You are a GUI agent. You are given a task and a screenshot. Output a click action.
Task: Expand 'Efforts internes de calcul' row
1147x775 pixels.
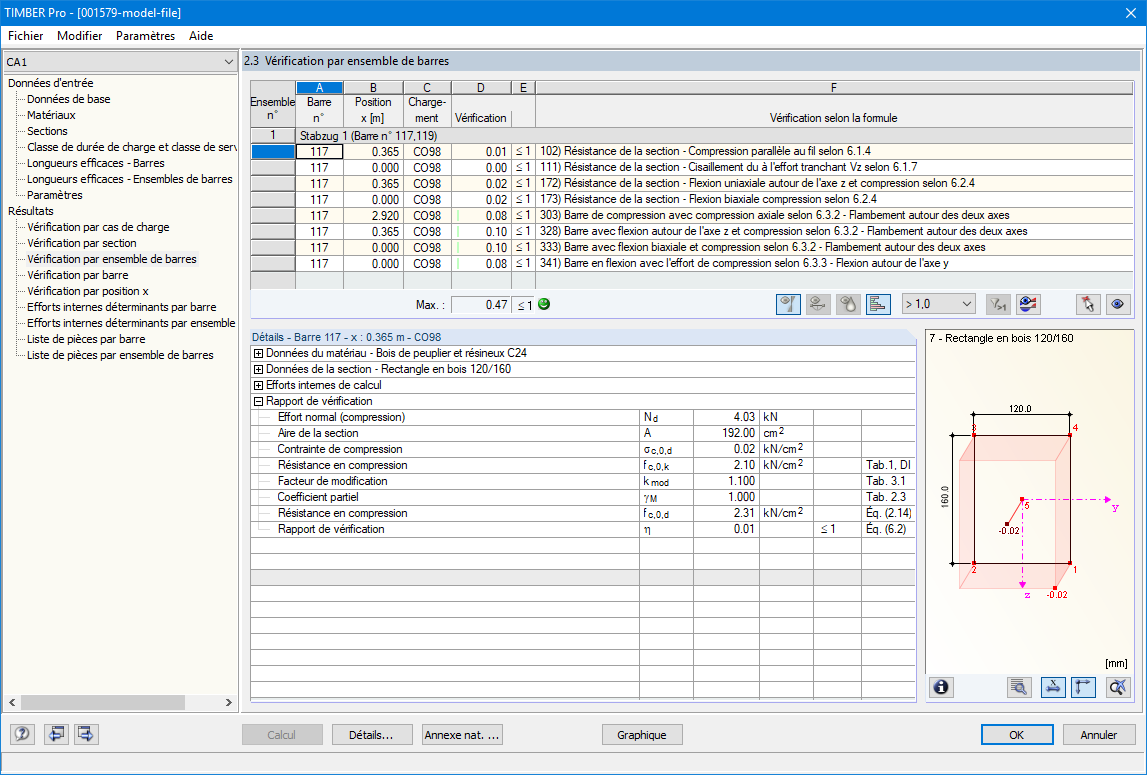[258, 386]
